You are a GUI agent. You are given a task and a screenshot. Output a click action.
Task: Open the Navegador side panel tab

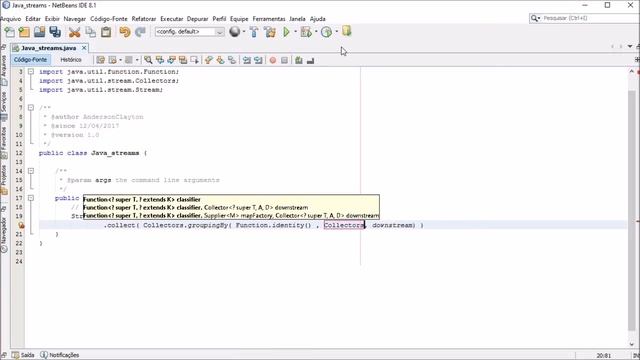click(x=4, y=235)
